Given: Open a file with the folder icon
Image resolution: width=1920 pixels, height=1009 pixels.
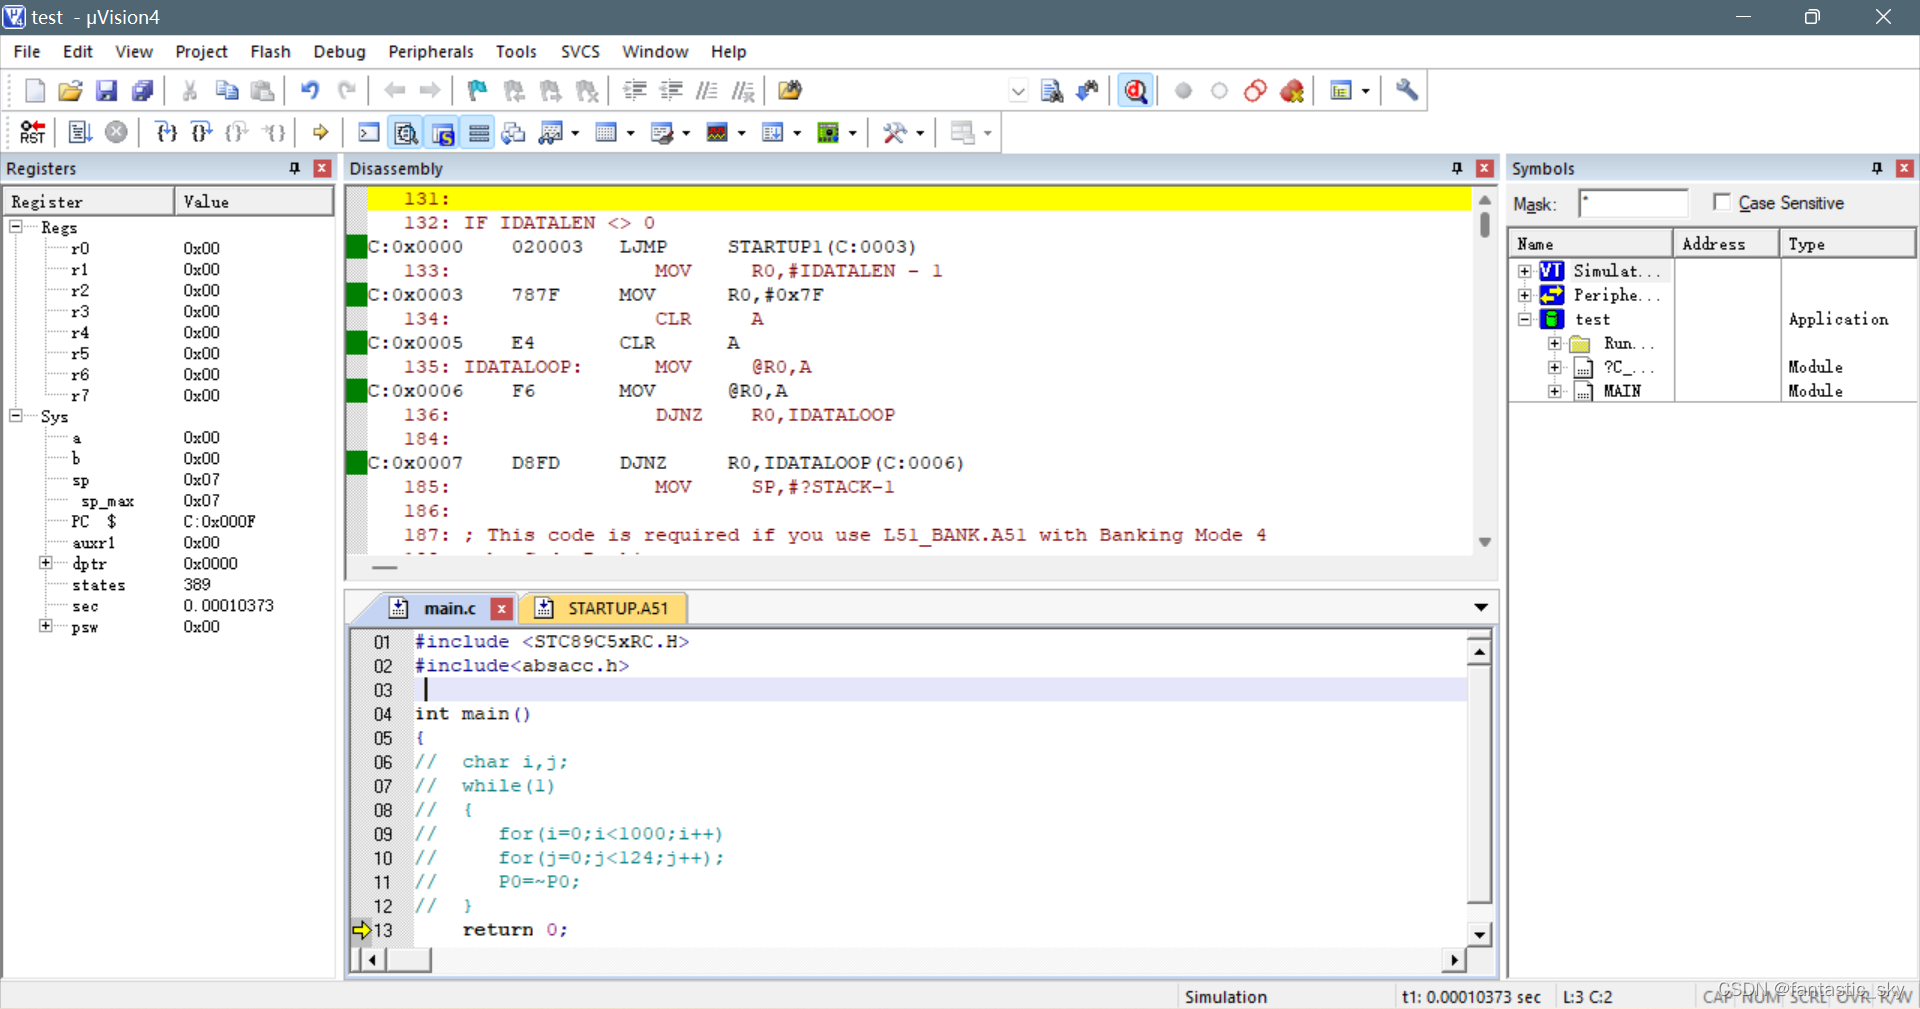Looking at the screenshot, I should (70, 90).
